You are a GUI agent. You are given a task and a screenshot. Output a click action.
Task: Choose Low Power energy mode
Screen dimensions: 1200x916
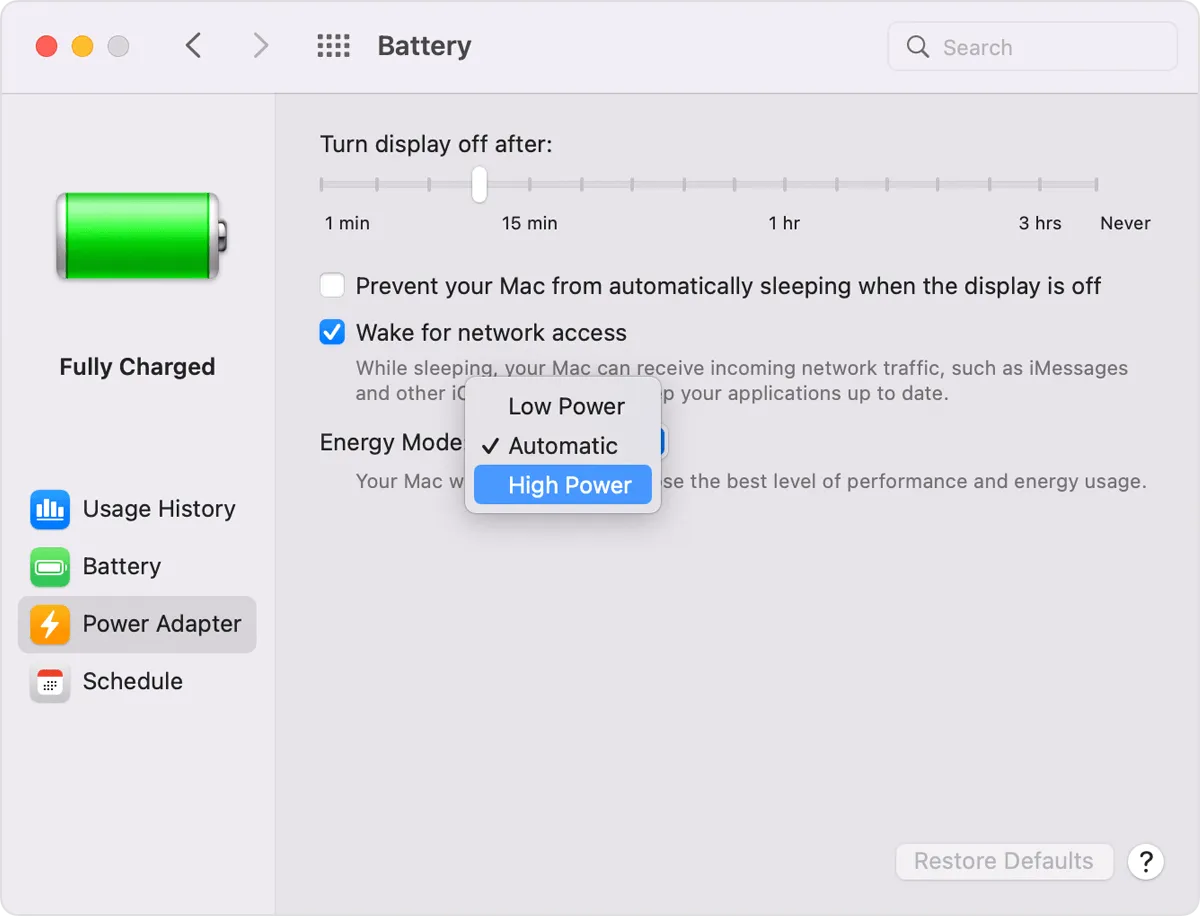565,406
